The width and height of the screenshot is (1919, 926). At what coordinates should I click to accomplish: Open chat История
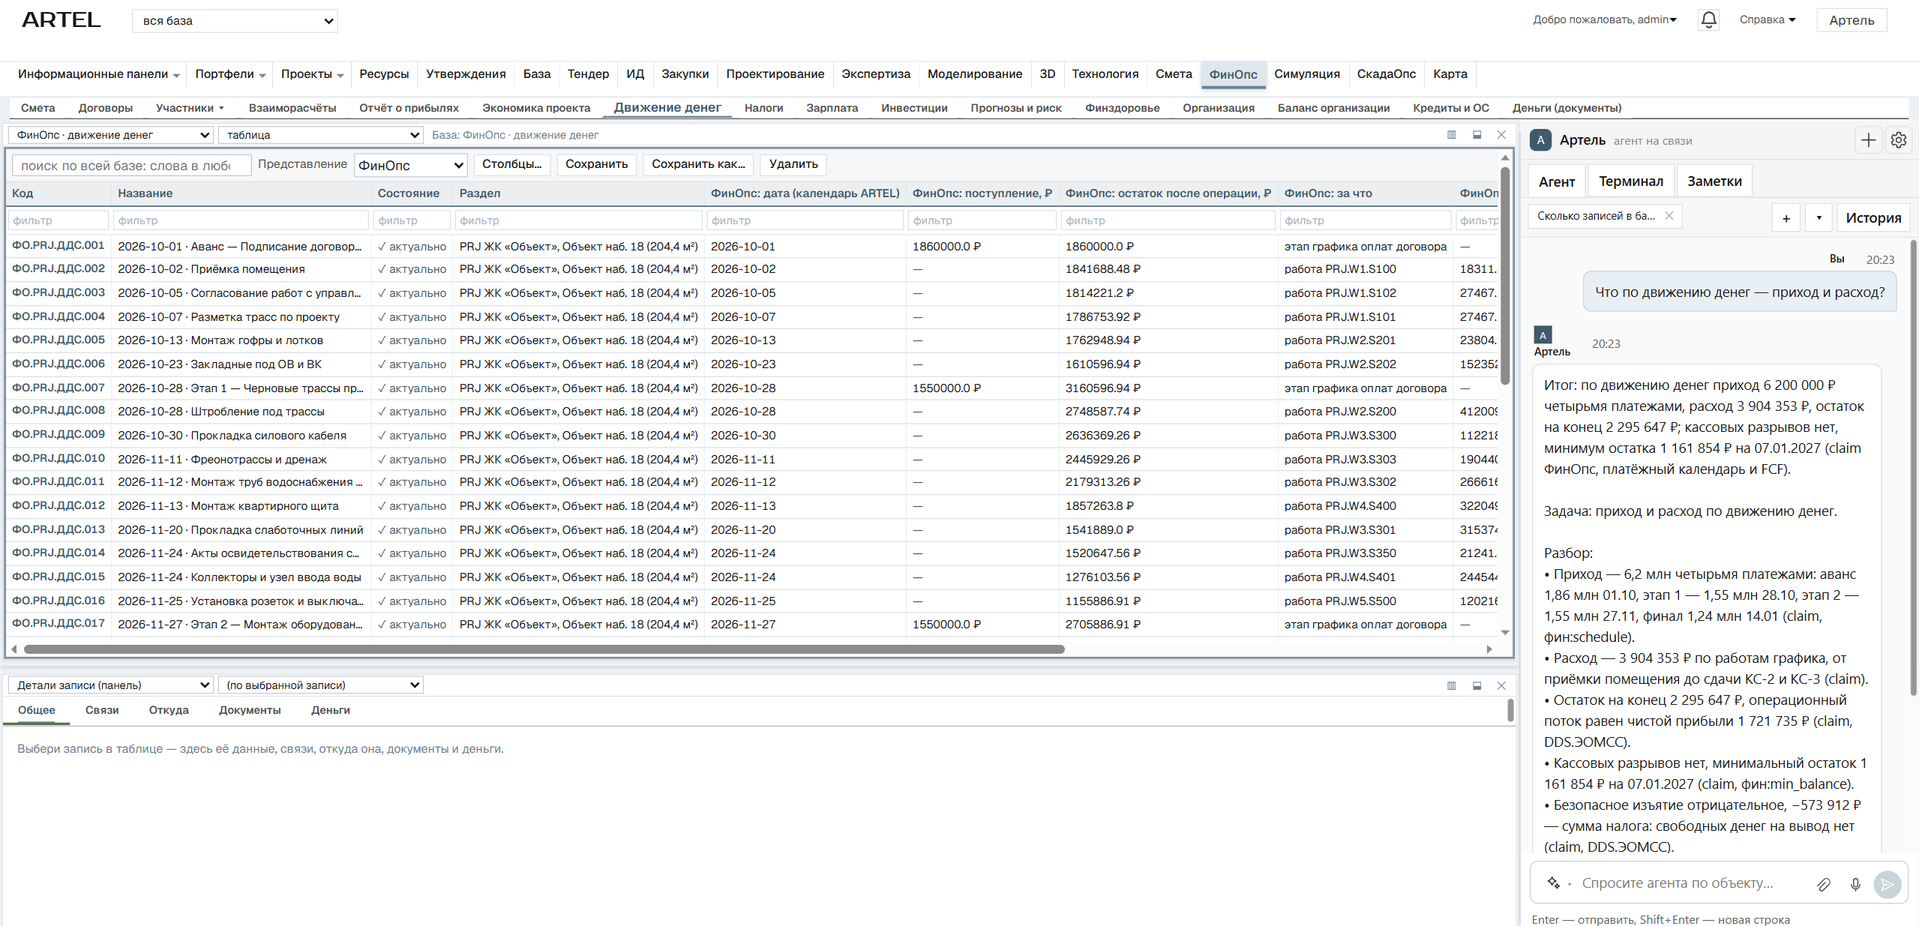1873,217
